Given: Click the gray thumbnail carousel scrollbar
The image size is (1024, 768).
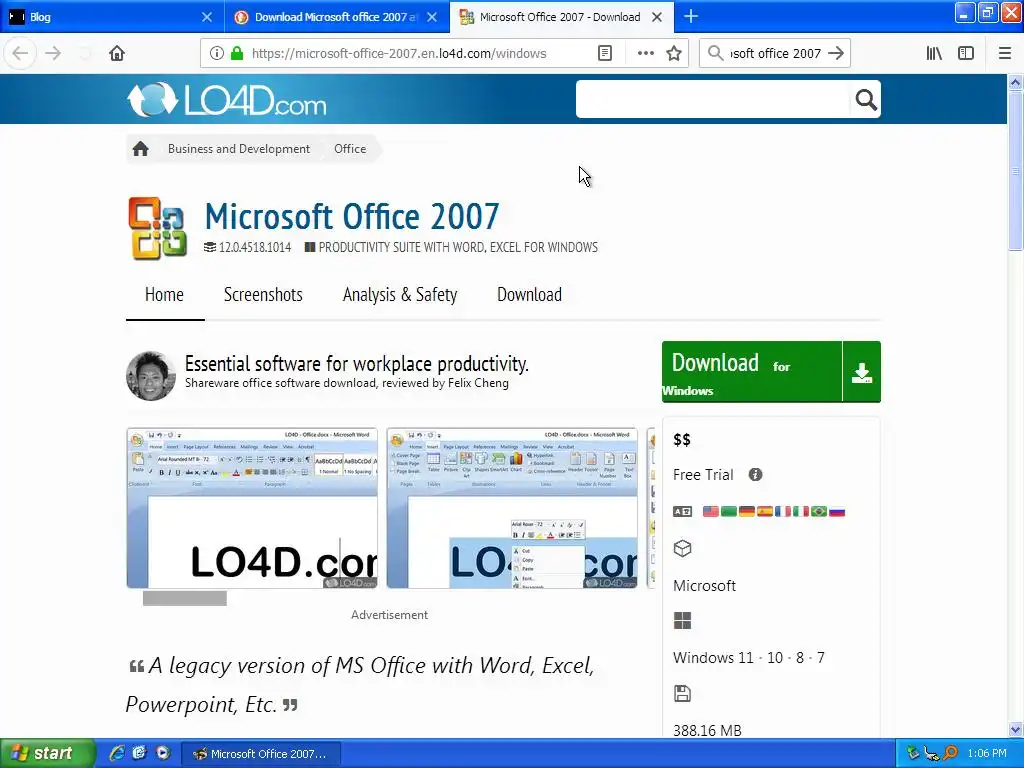Looking at the screenshot, I should click(x=185, y=598).
